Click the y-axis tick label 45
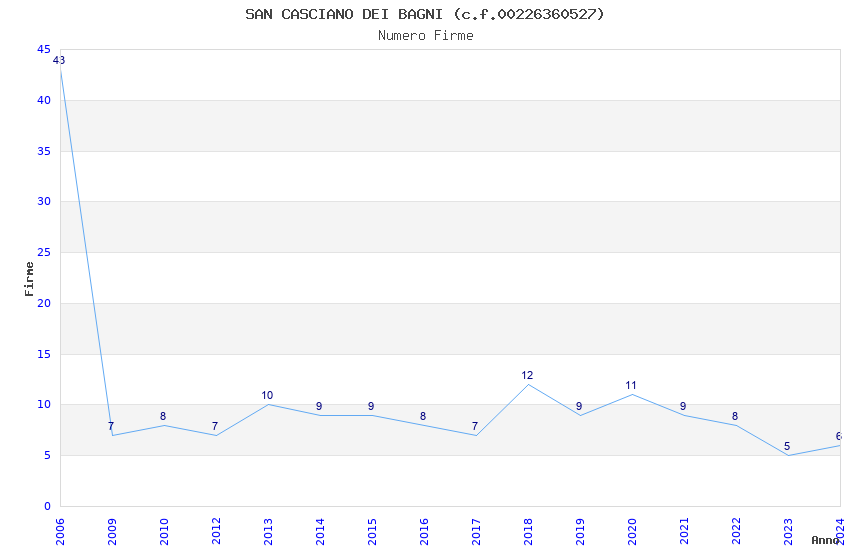This screenshot has height=550, width=850. [x=44, y=49]
